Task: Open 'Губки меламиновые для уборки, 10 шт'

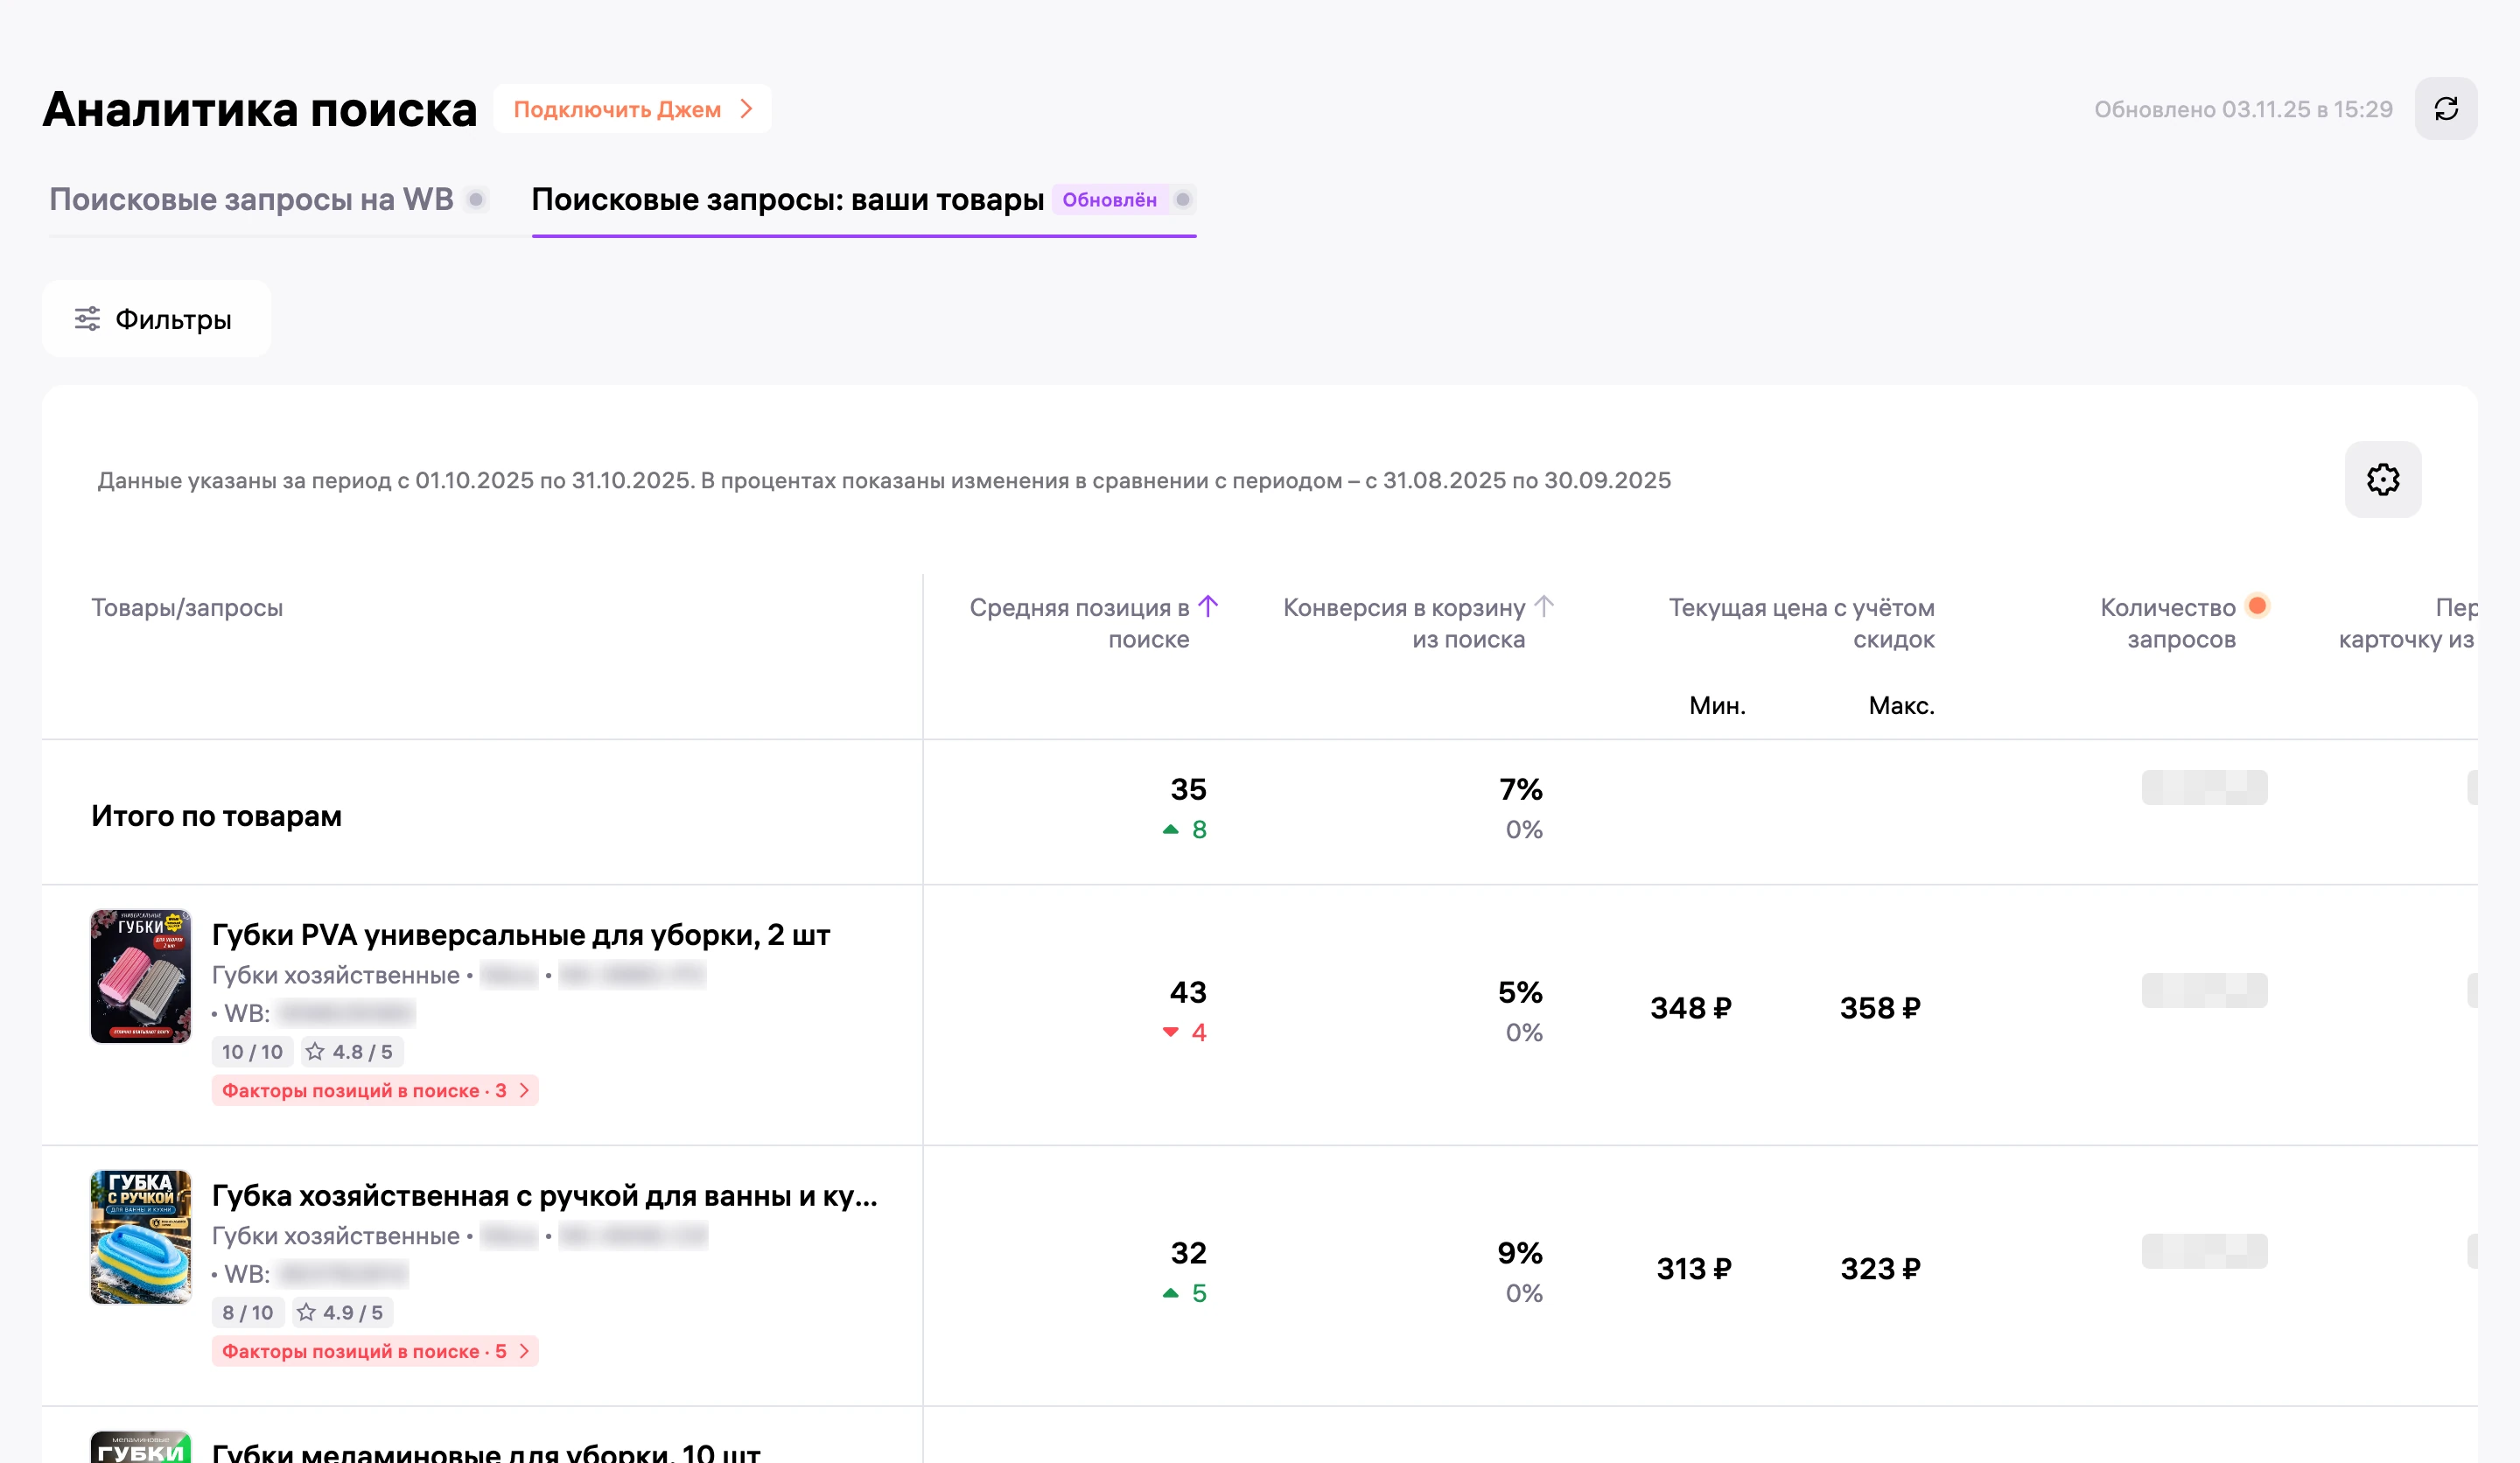Action: pos(486,1453)
